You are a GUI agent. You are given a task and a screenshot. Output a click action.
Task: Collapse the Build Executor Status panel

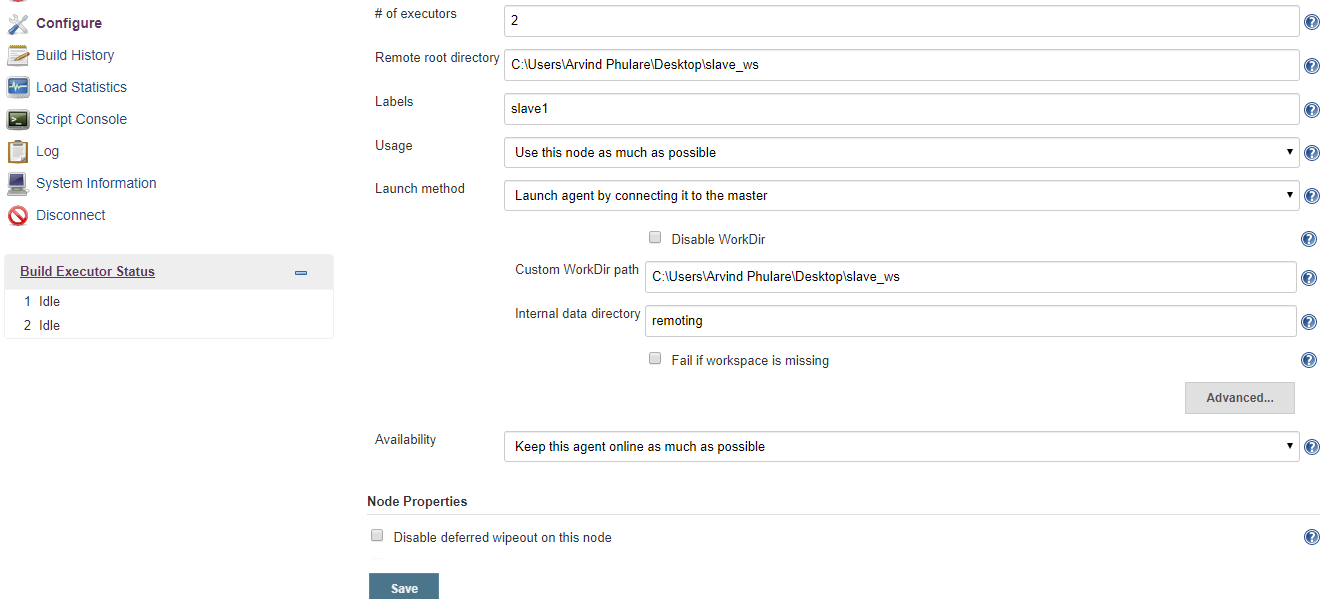[x=301, y=272]
